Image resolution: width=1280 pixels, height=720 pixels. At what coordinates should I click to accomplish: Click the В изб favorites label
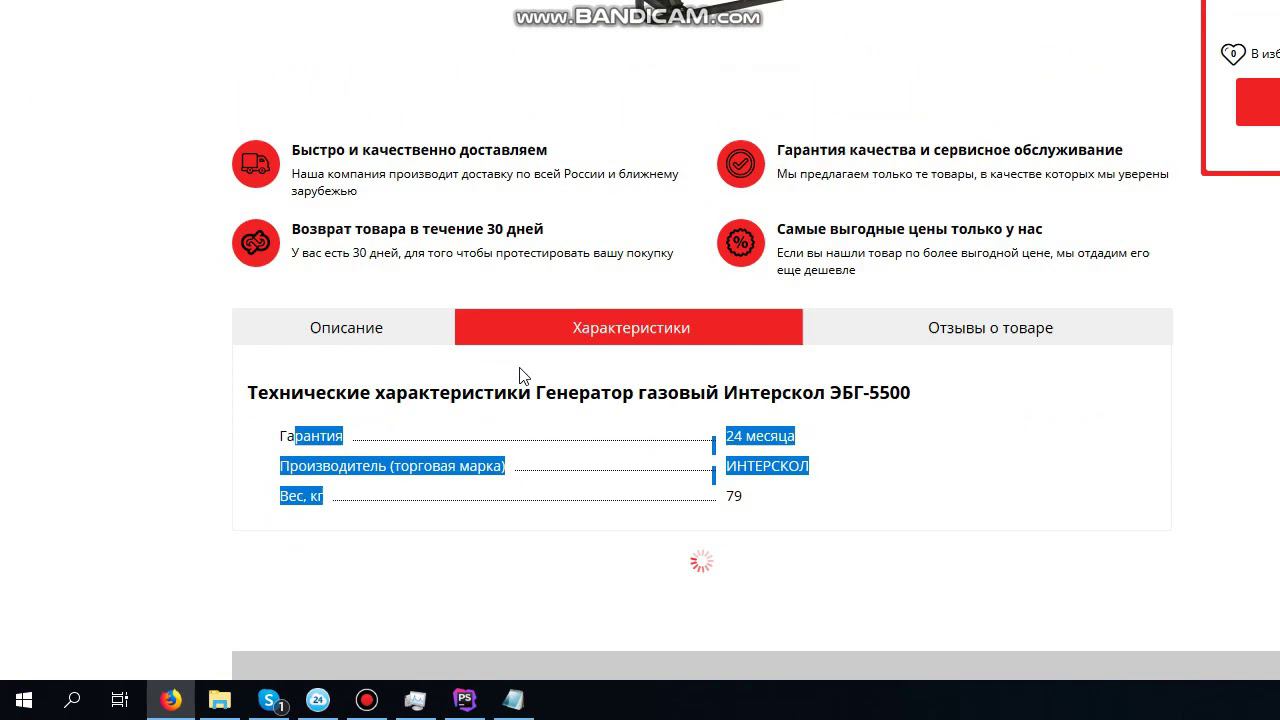tap(1265, 54)
